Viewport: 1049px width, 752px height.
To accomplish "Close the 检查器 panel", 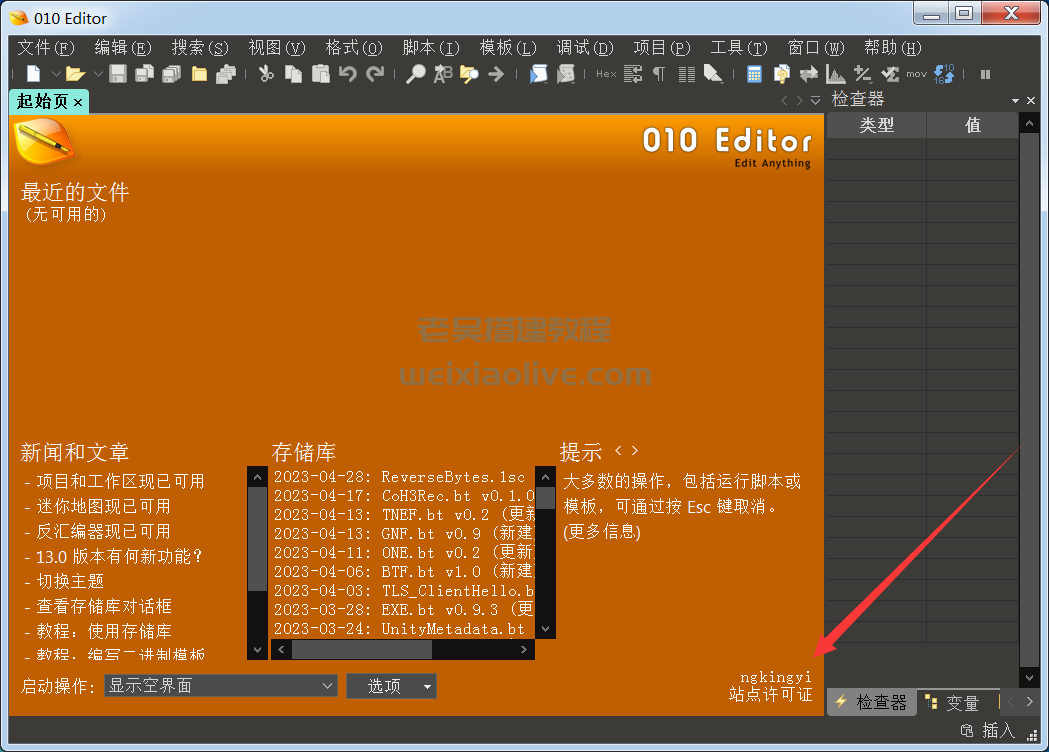I will tap(1031, 100).
